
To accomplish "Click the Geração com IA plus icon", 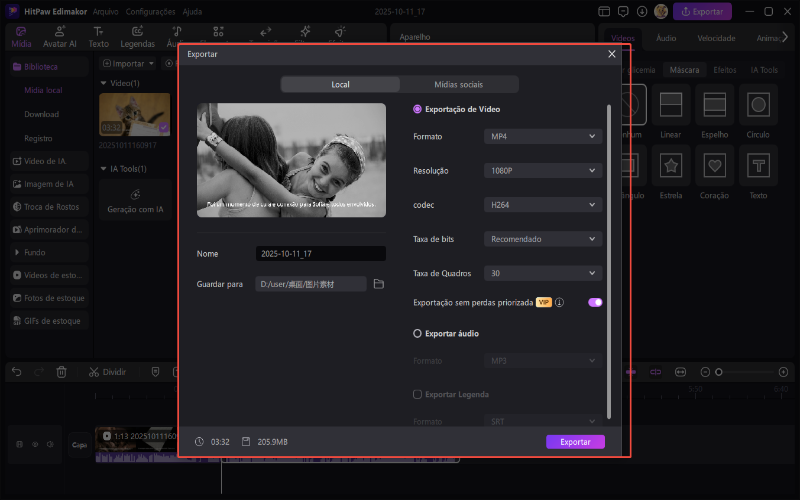I will click(x=136, y=194).
